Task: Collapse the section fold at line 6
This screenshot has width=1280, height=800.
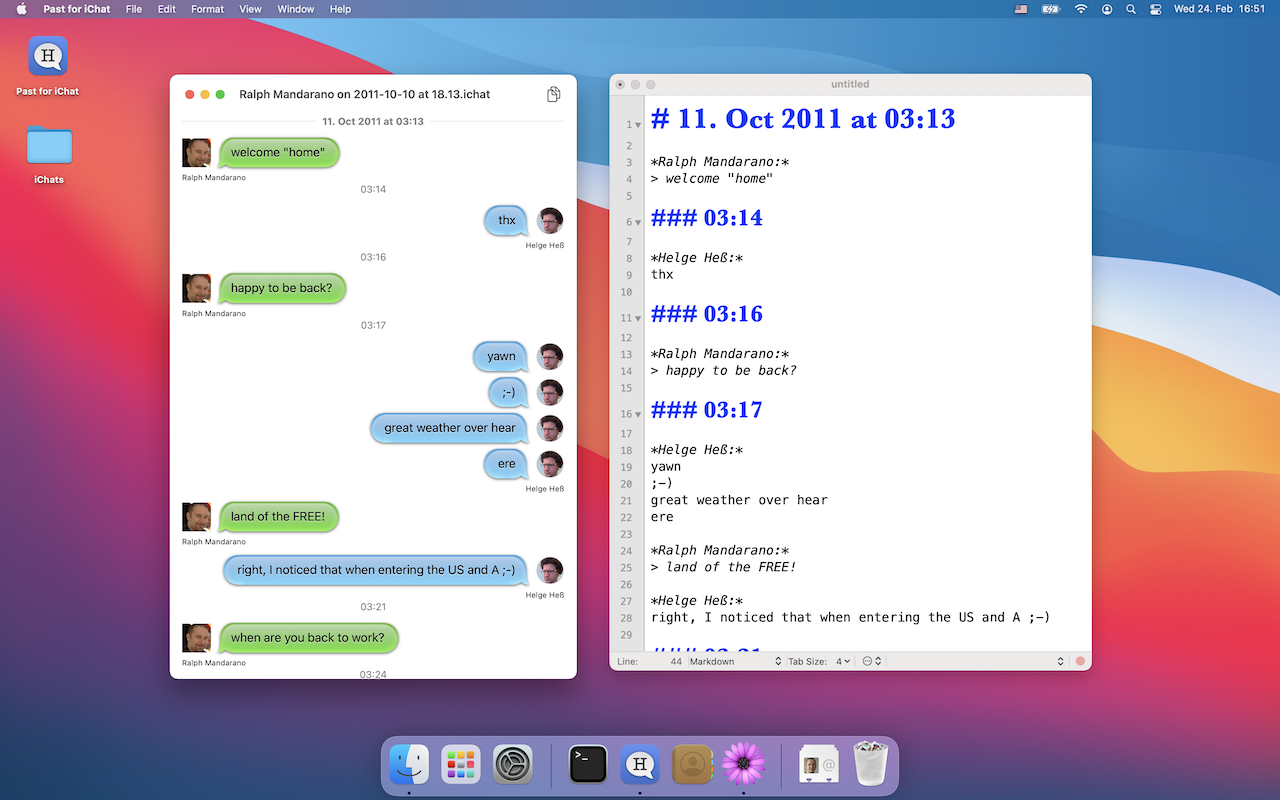Action: [x=638, y=223]
